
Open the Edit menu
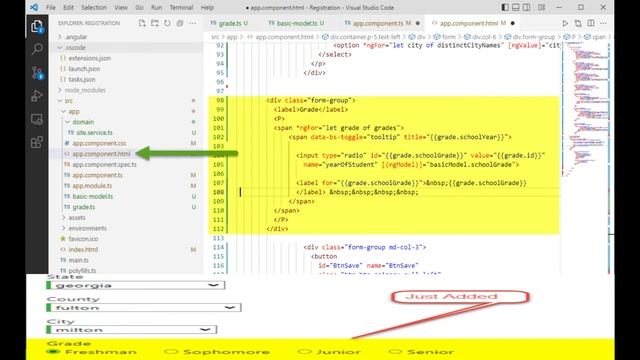(x=68, y=7)
